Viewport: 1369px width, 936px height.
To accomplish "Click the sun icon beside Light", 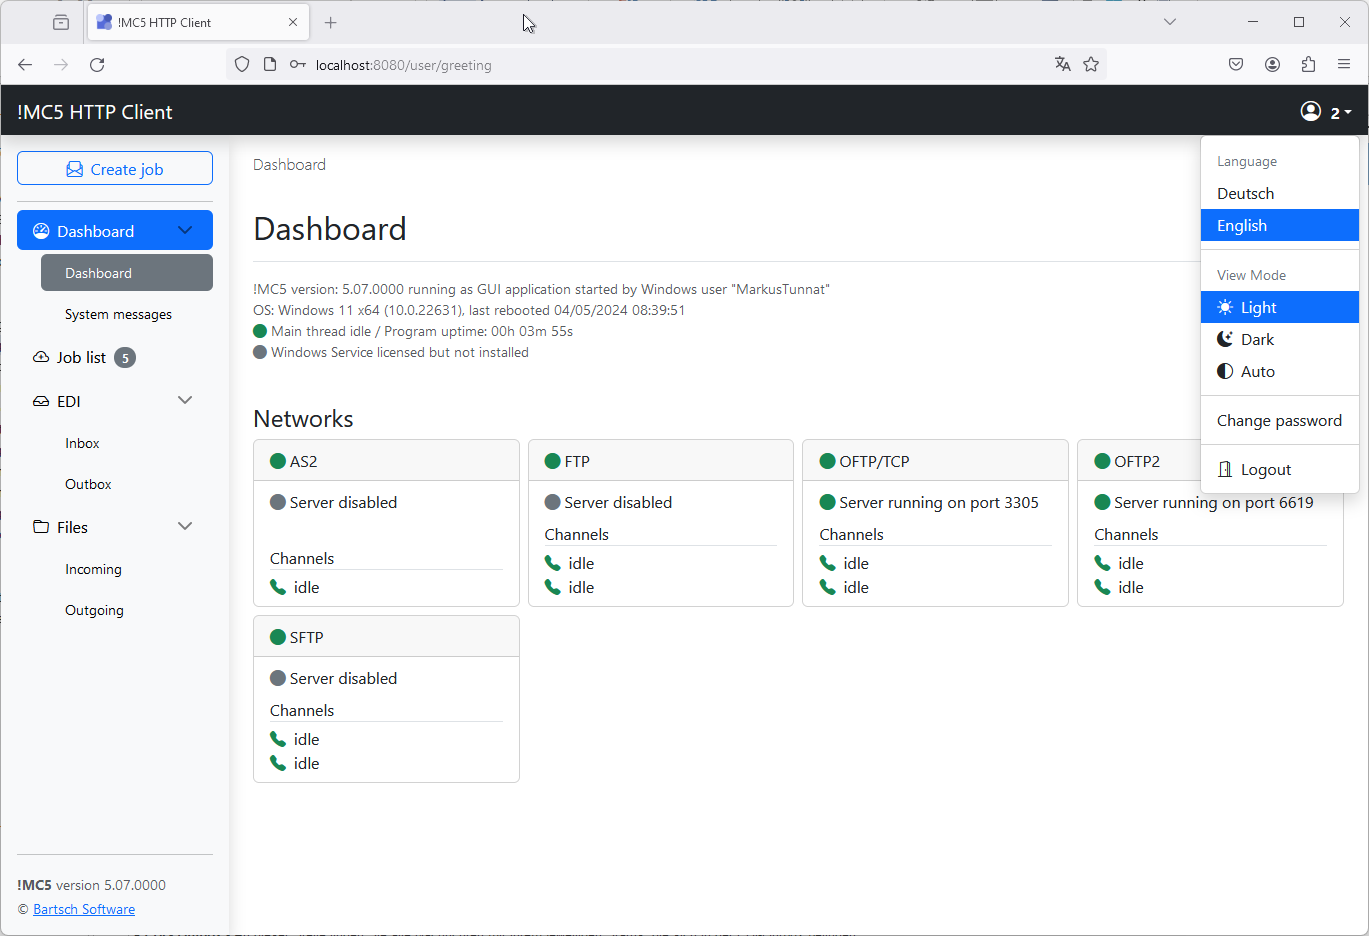I will 1225,307.
